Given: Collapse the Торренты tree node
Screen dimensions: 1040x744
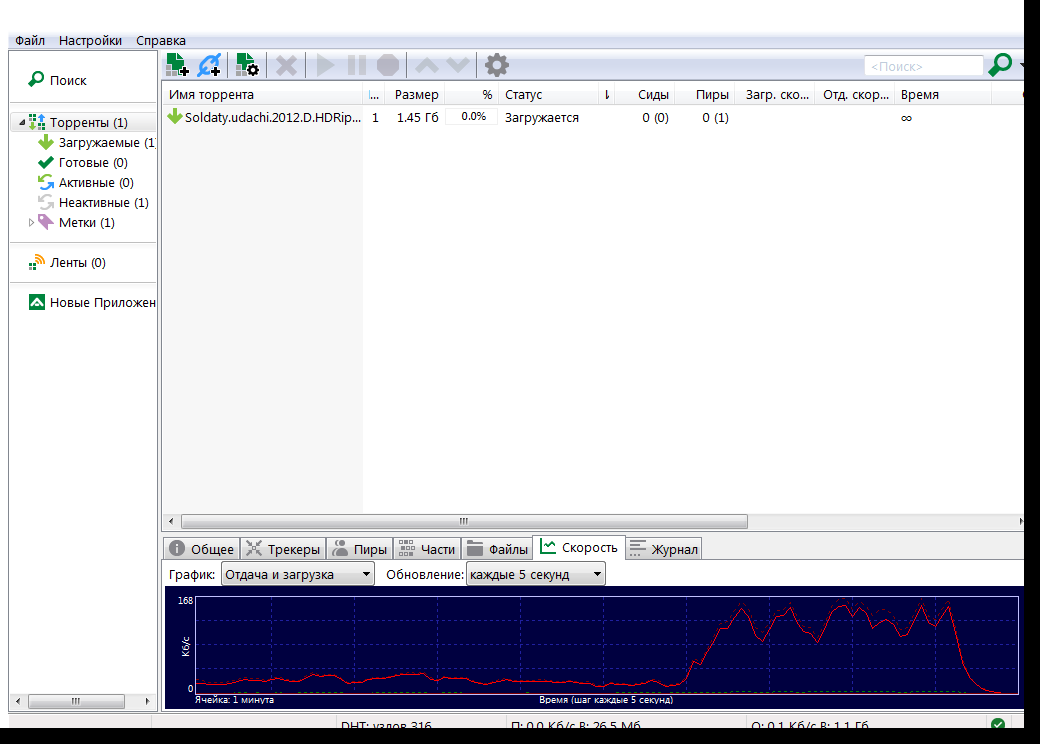Looking at the screenshot, I should tap(20, 123).
